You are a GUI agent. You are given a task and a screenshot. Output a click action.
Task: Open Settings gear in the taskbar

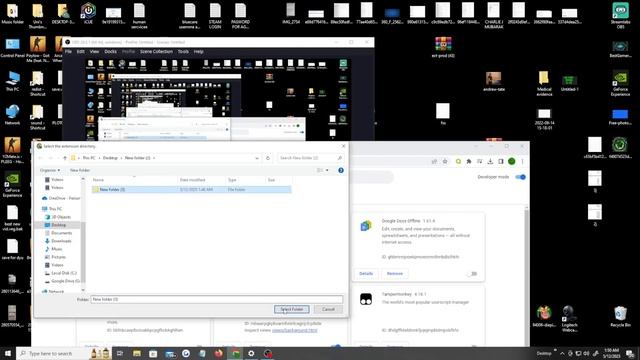pyautogui.click(x=251, y=353)
